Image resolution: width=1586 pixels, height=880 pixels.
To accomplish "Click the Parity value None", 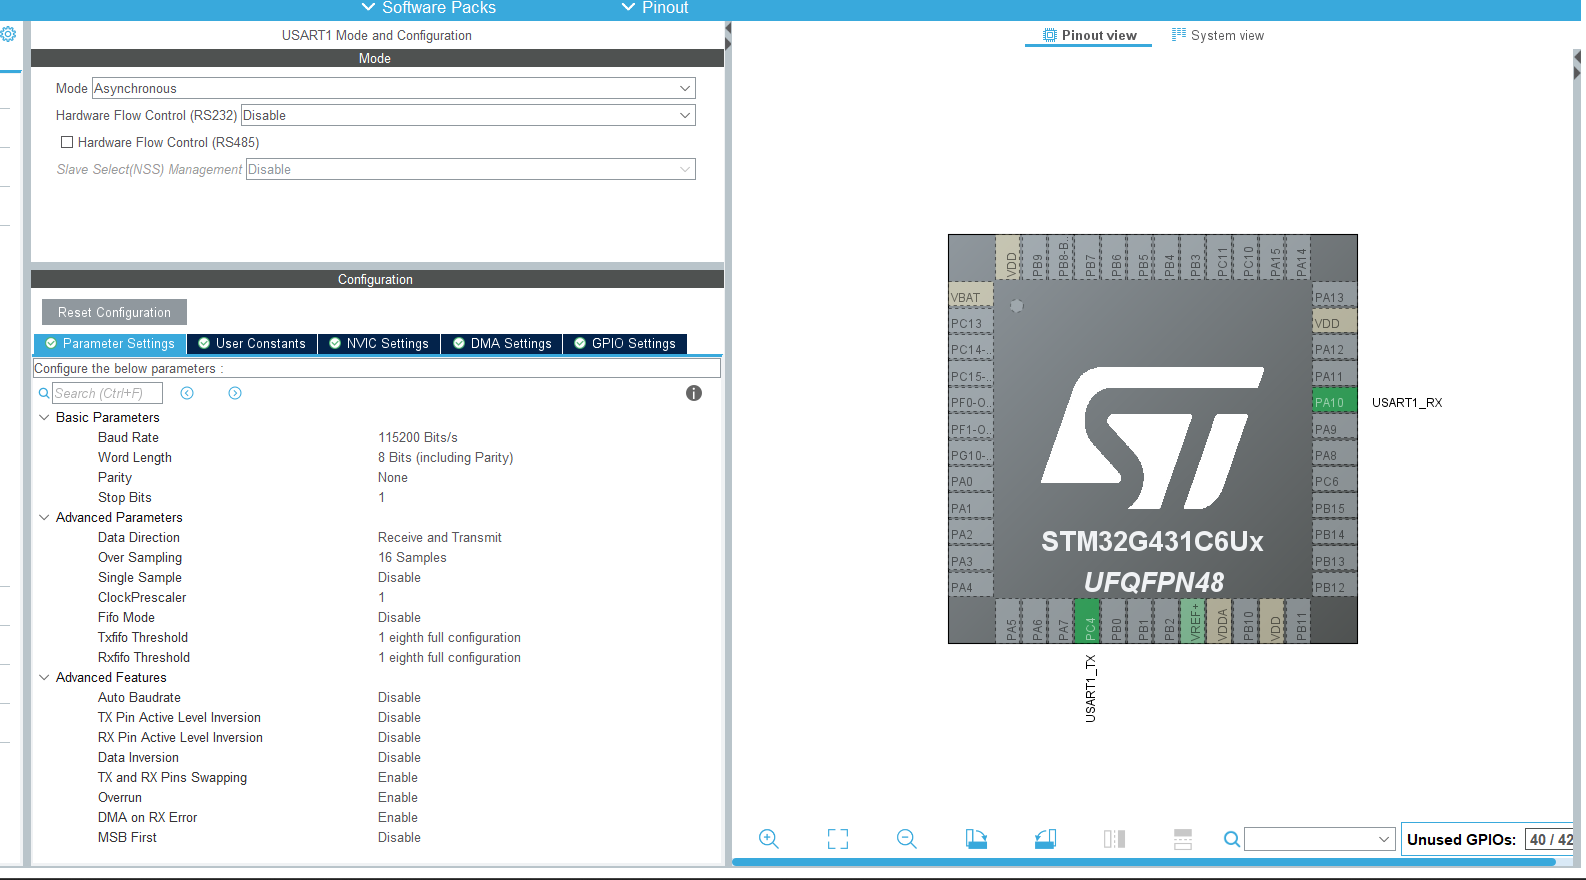I will 393,477.
